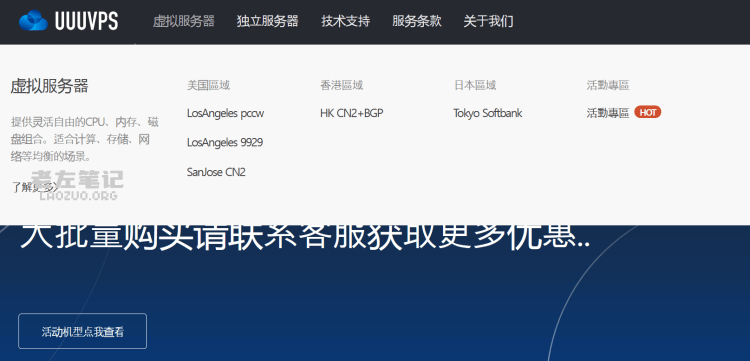Screen dimensions: 750x361
Task: Click the 日本區域 column heading
Action: [x=474, y=86]
